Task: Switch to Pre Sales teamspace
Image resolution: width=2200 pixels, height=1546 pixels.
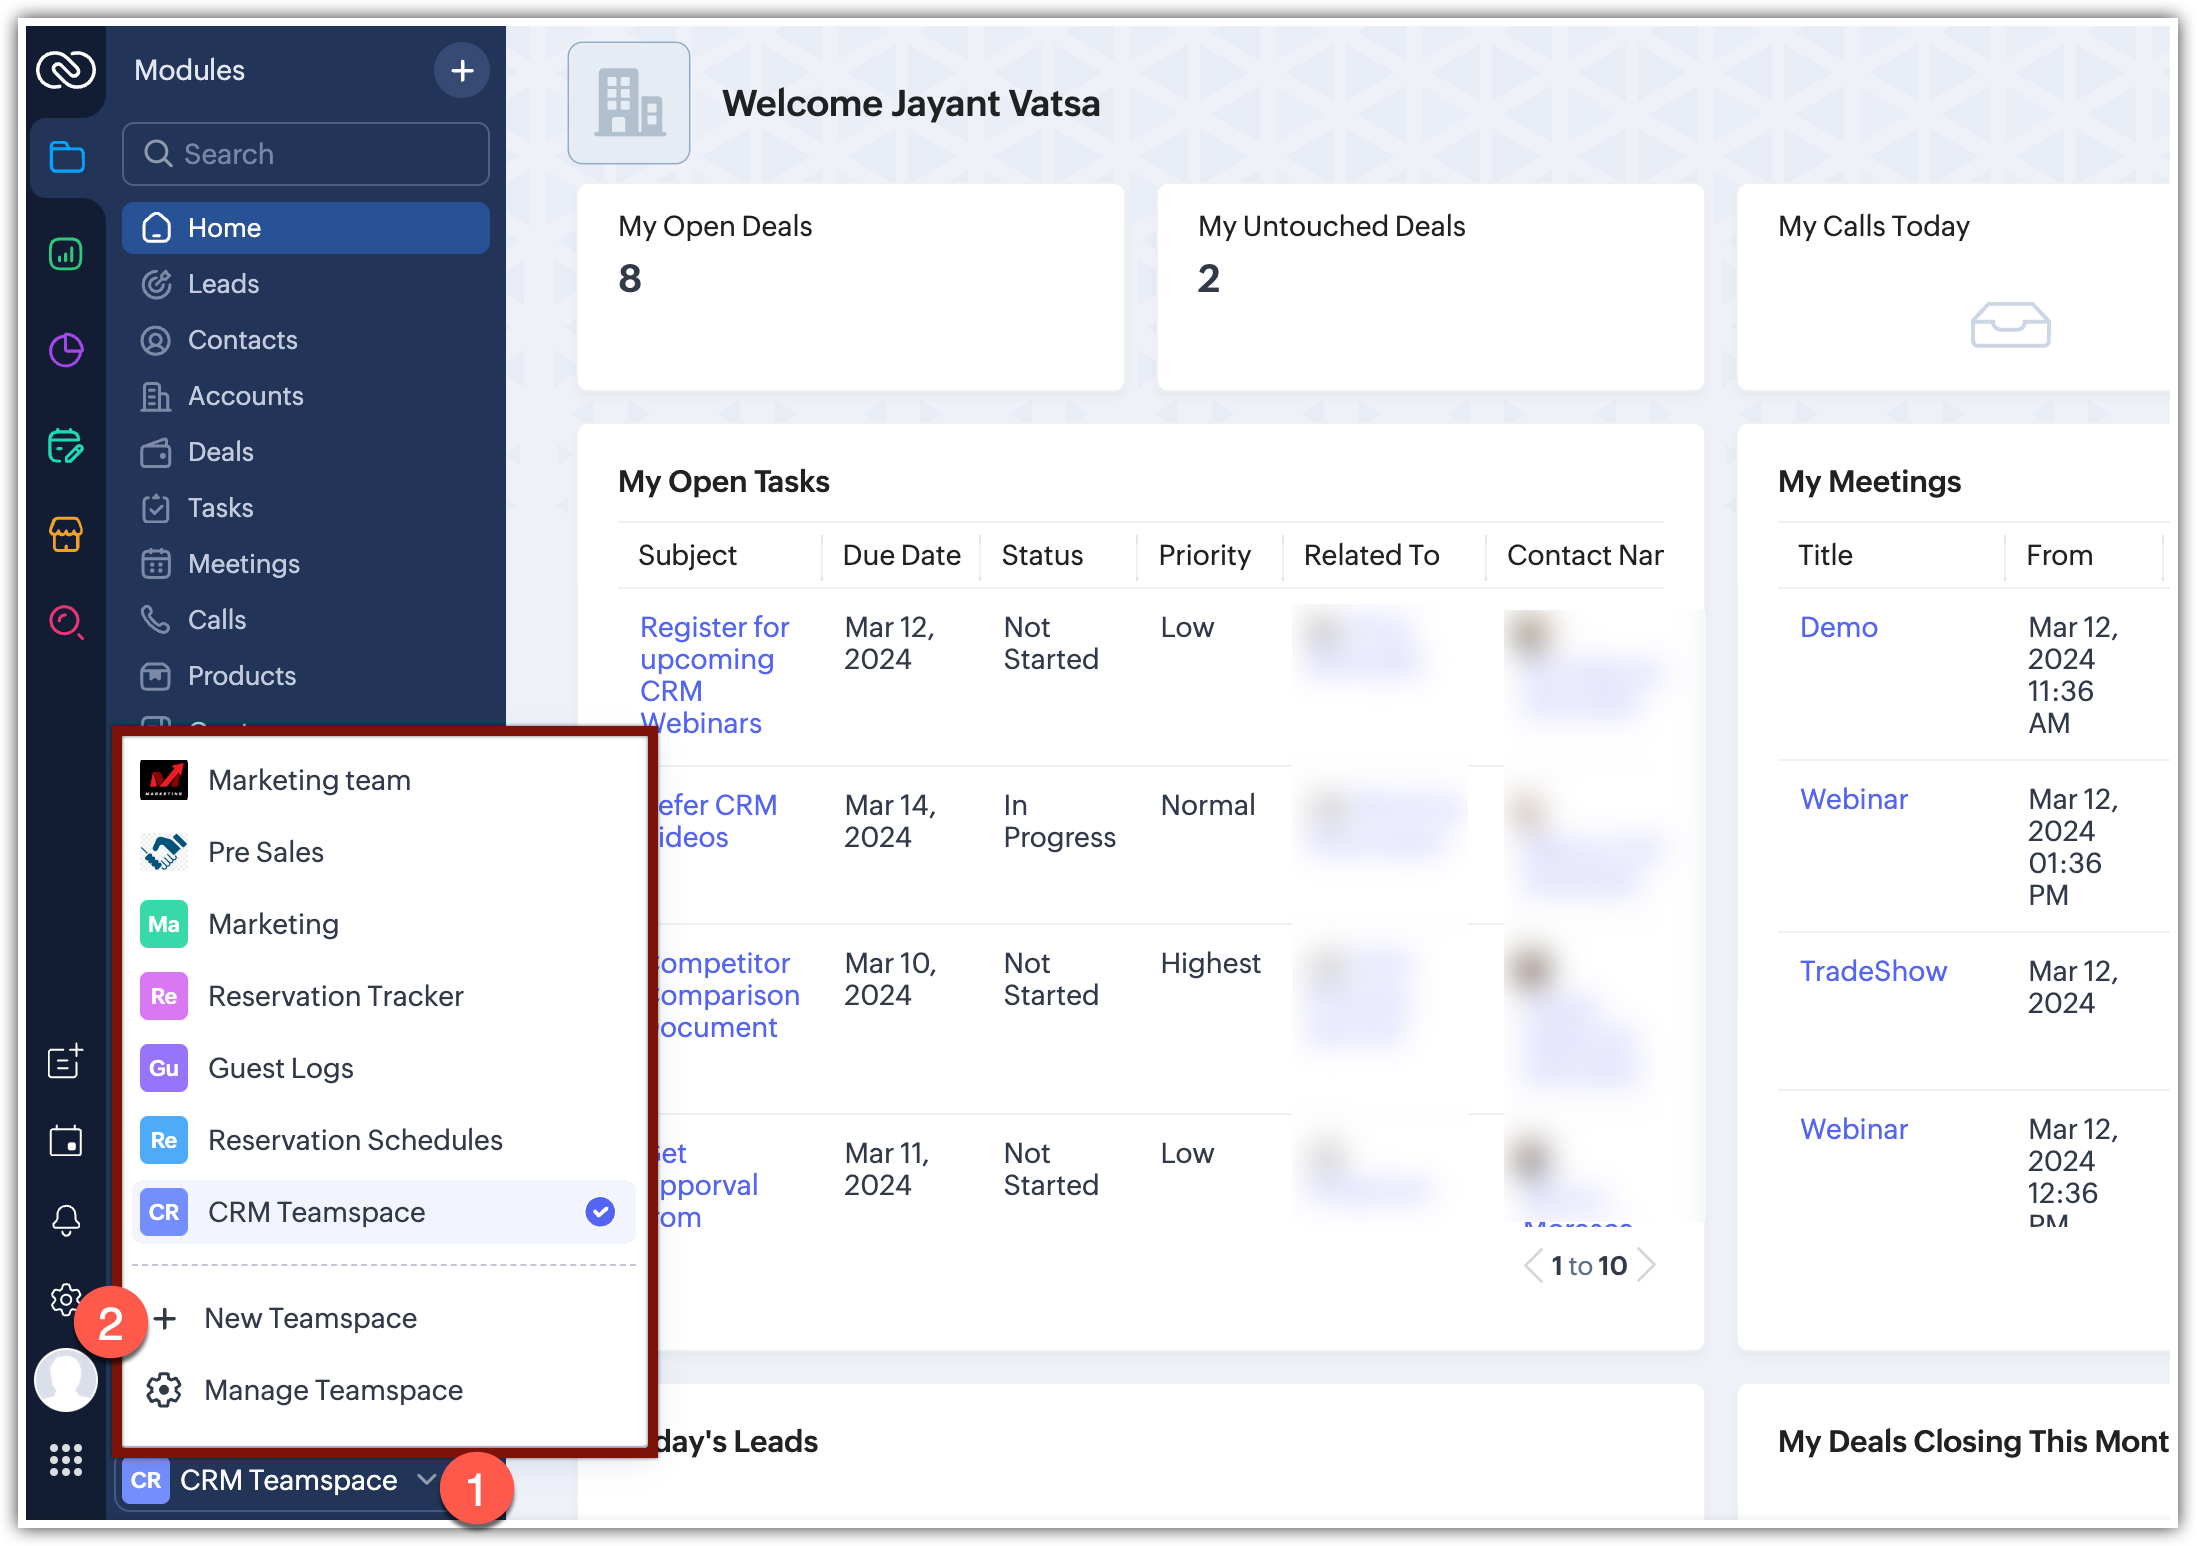Action: click(266, 852)
